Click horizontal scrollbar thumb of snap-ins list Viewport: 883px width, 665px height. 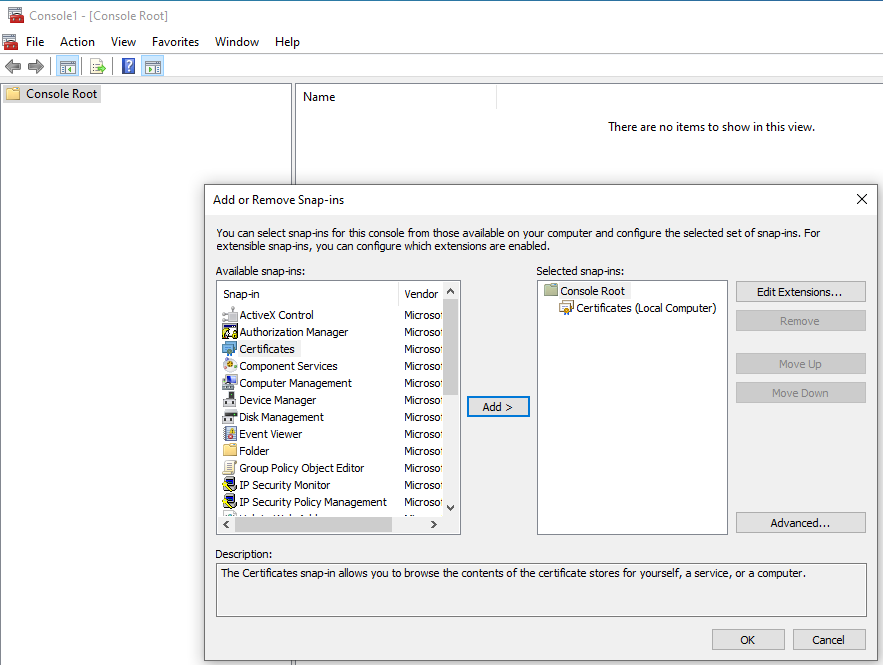tap(314, 524)
